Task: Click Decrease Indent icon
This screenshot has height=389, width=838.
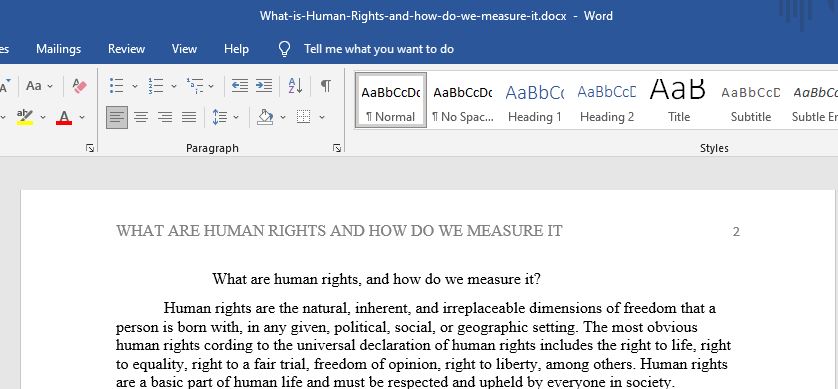Action: 239,85
